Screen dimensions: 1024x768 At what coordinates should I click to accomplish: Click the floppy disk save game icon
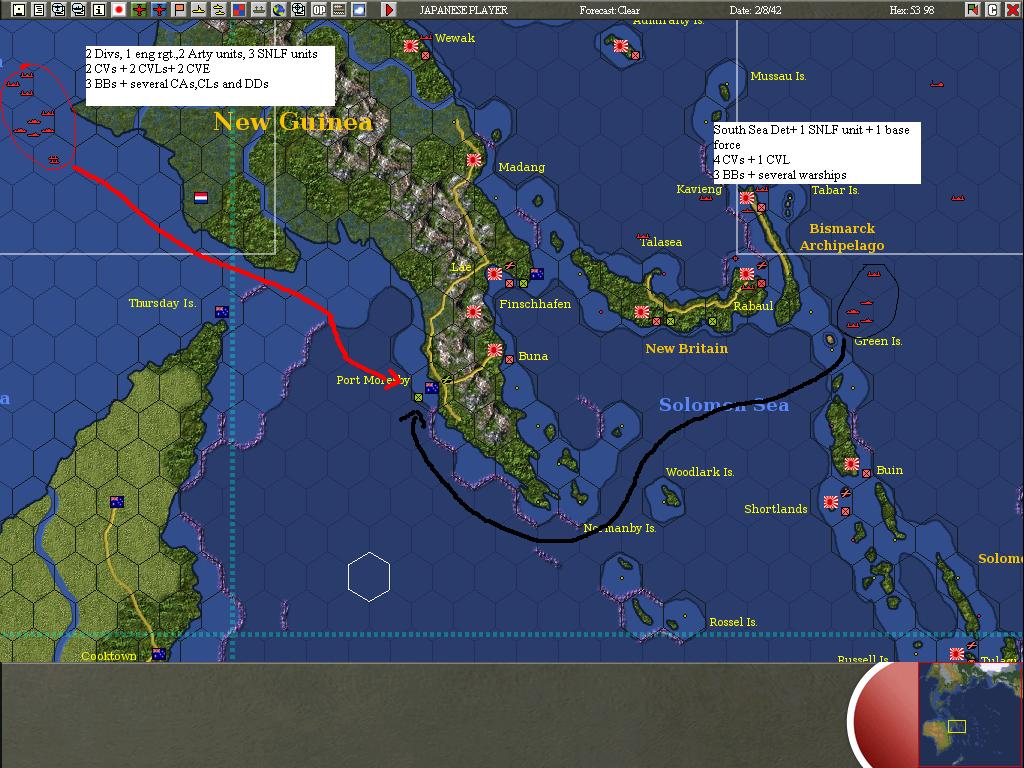(19, 10)
